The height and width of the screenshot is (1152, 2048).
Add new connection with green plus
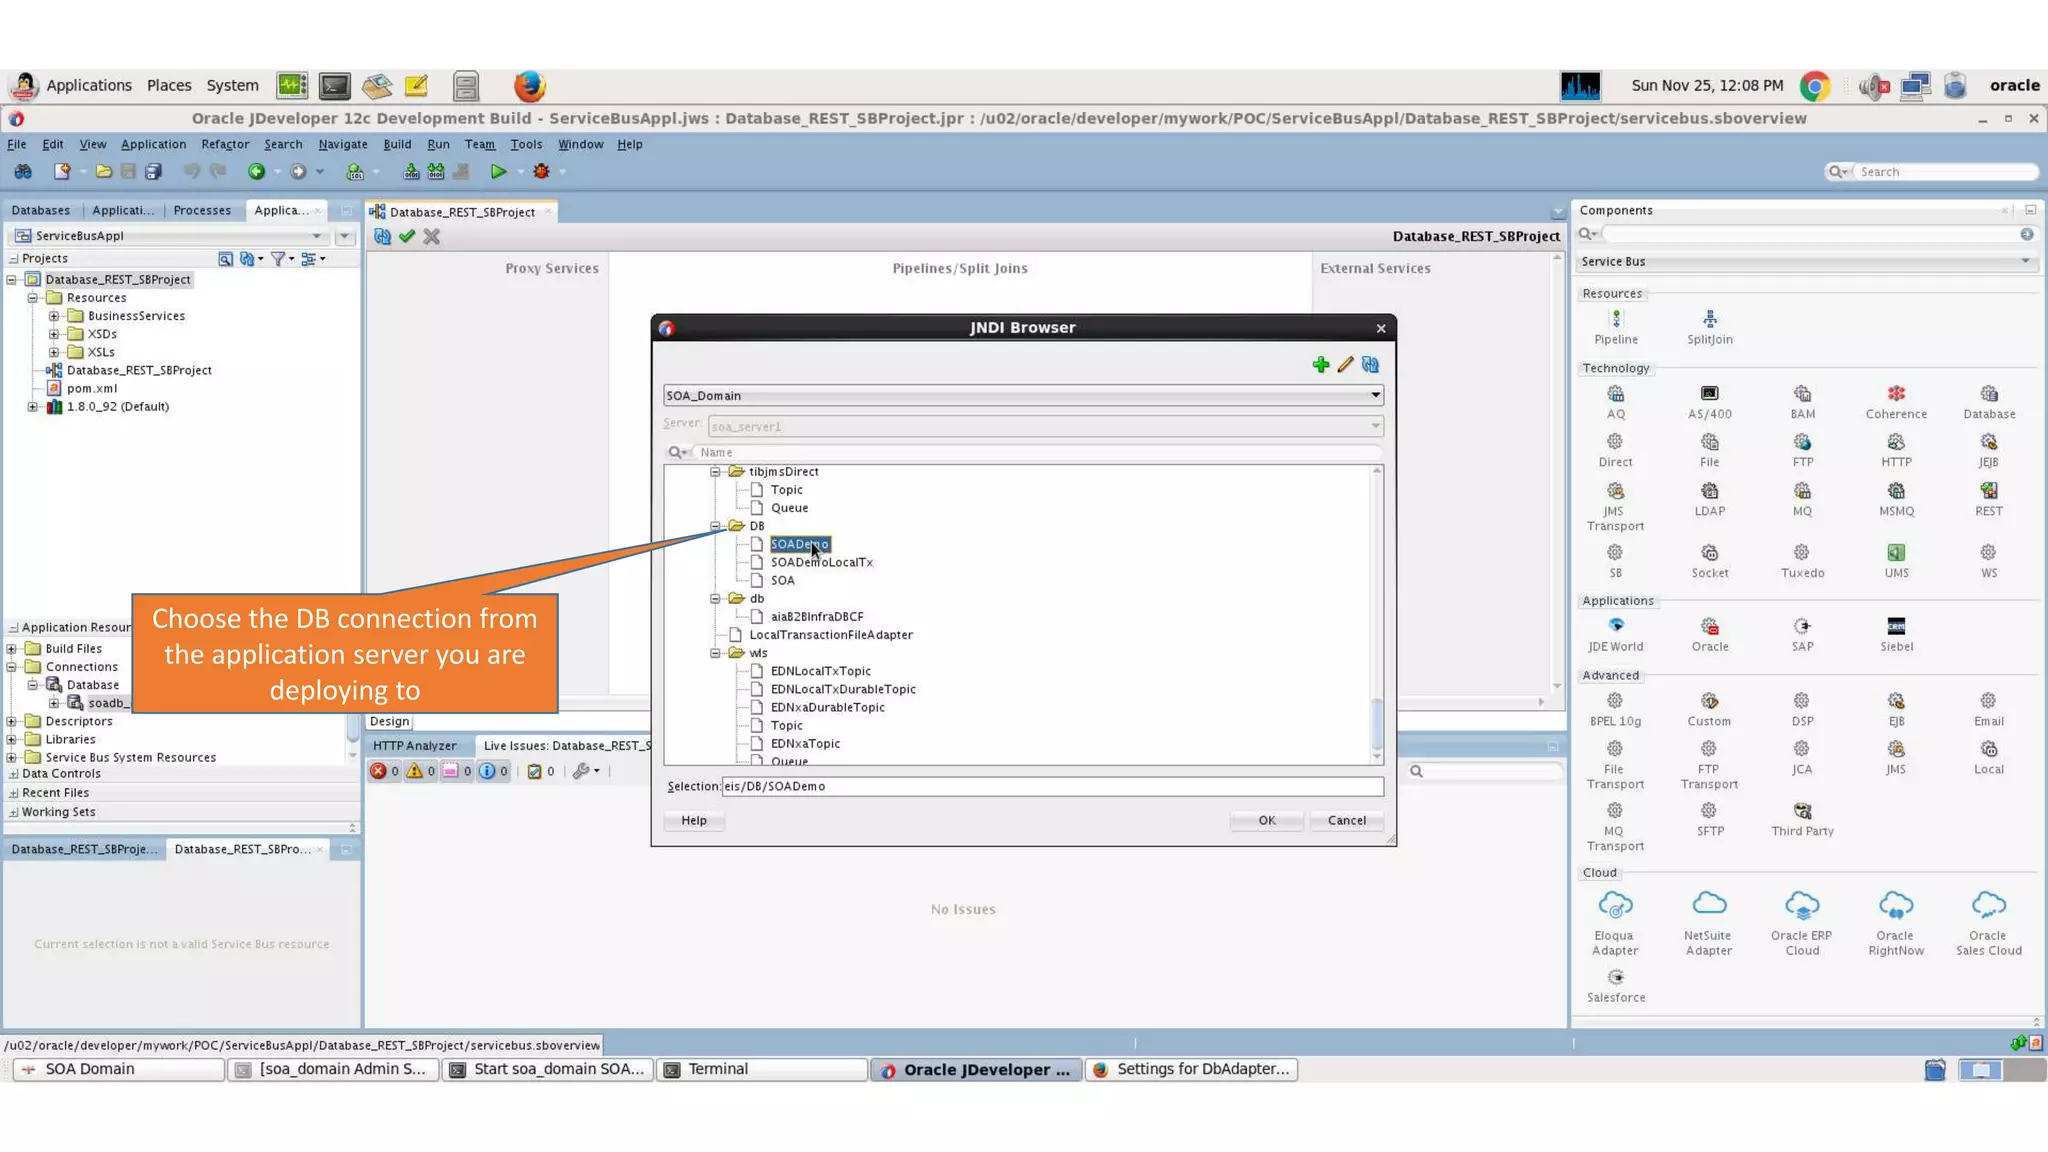point(1321,365)
